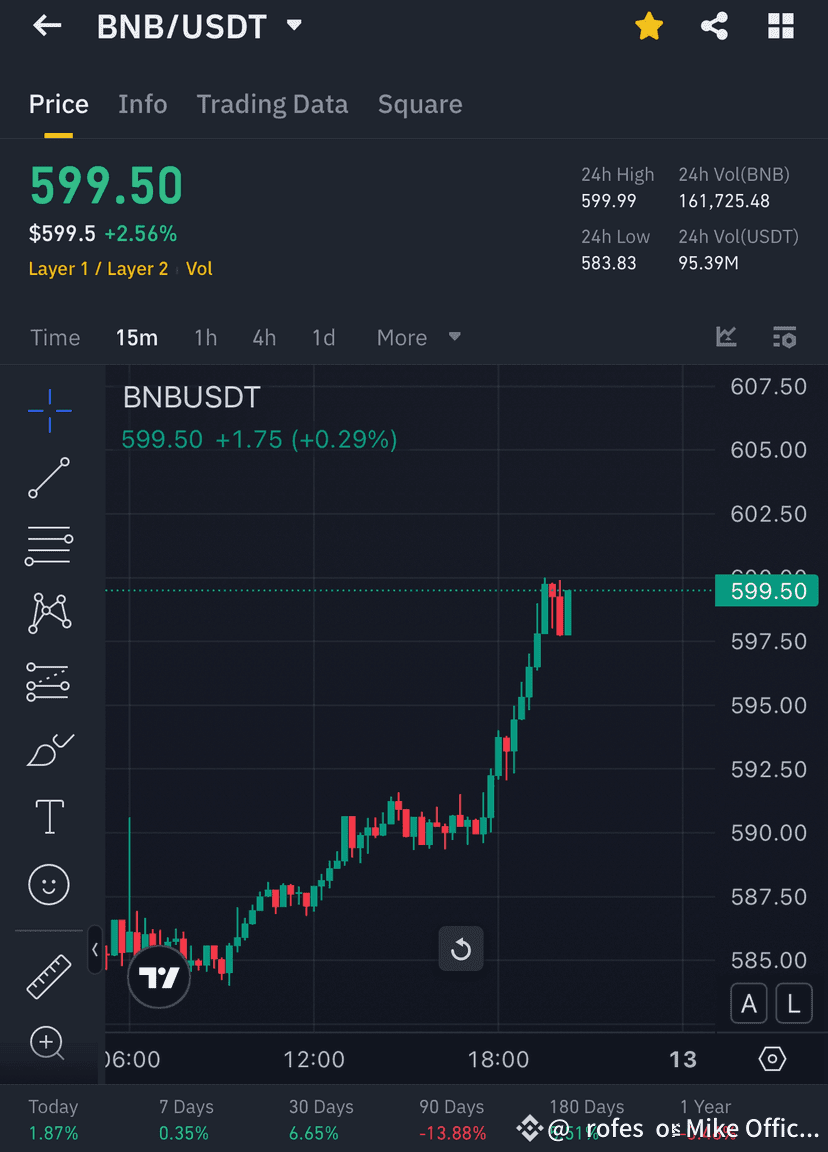Toggle auto scale with the A button

pos(749,1003)
